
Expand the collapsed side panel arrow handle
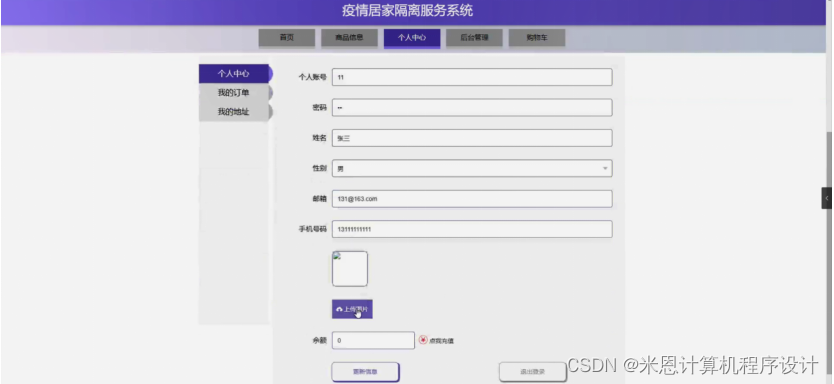click(x=827, y=198)
